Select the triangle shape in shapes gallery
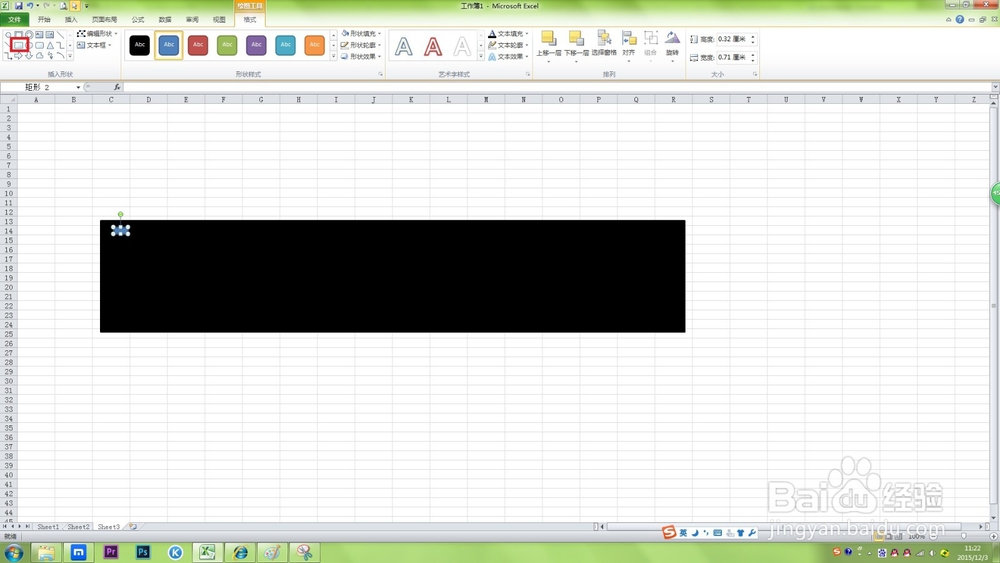This screenshot has height=563, width=1000. coord(50,45)
